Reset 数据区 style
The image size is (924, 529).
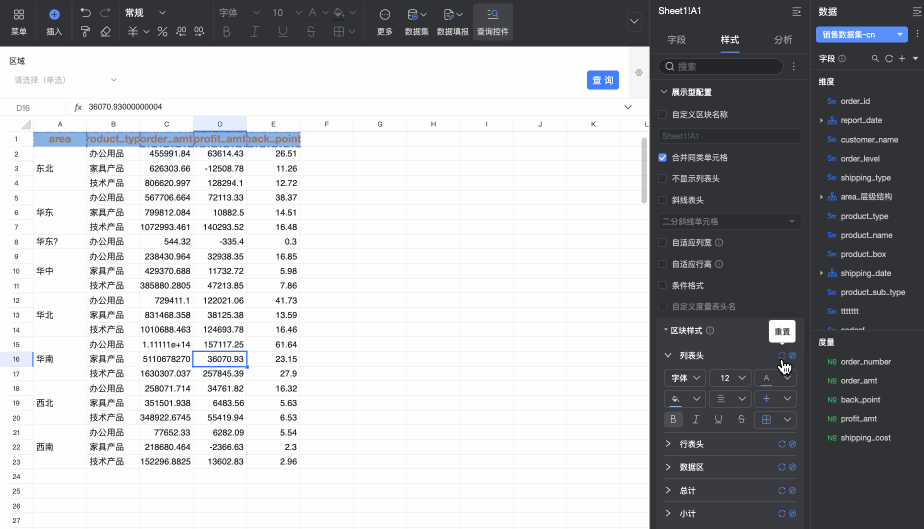coord(782,467)
